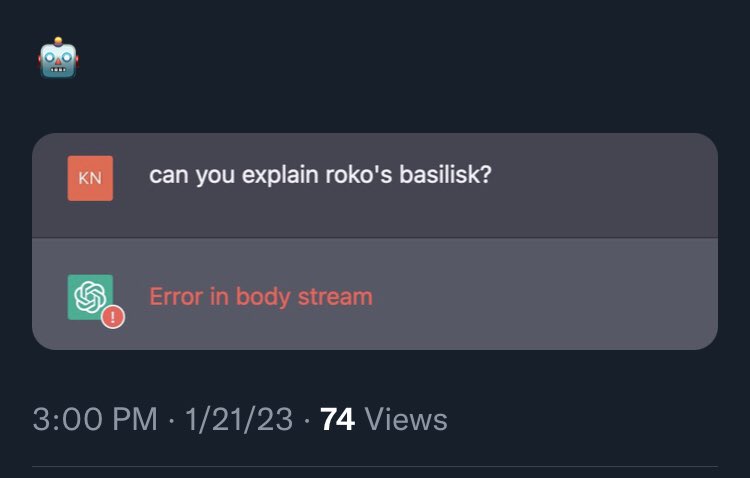The height and width of the screenshot is (478, 750).
Task: Click the gray error response row background
Action: click(375, 294)
